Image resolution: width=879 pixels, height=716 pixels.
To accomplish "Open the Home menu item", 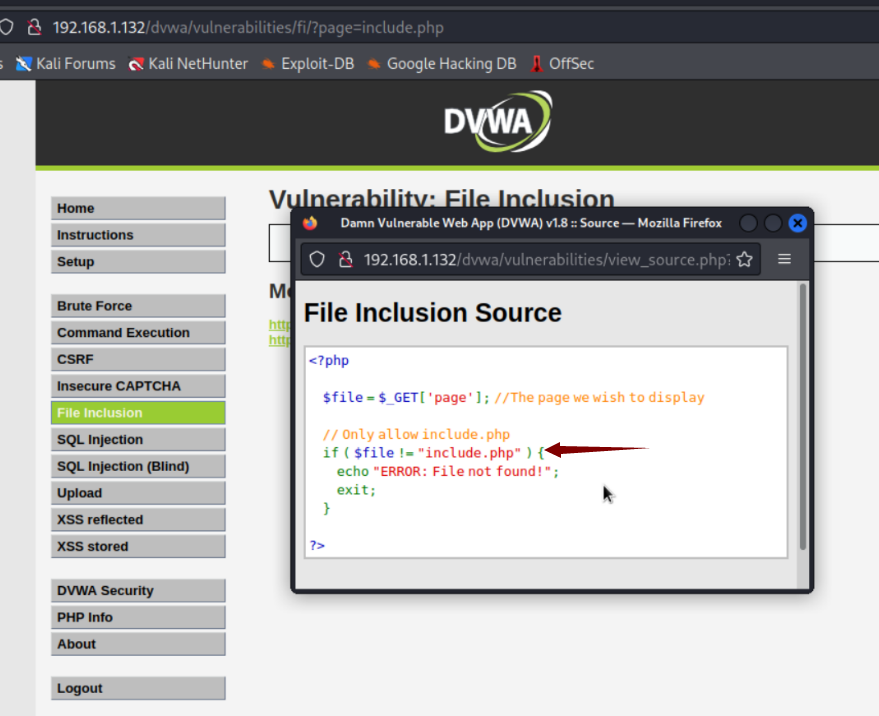I will (x=138, y=208).
